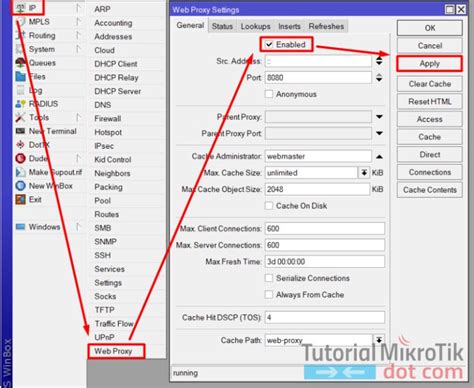Image resolution: width=474 pixels, height=388 pixels.
Task: Collapse the Cache Administrator field arrow
Action: coord(379,156)
